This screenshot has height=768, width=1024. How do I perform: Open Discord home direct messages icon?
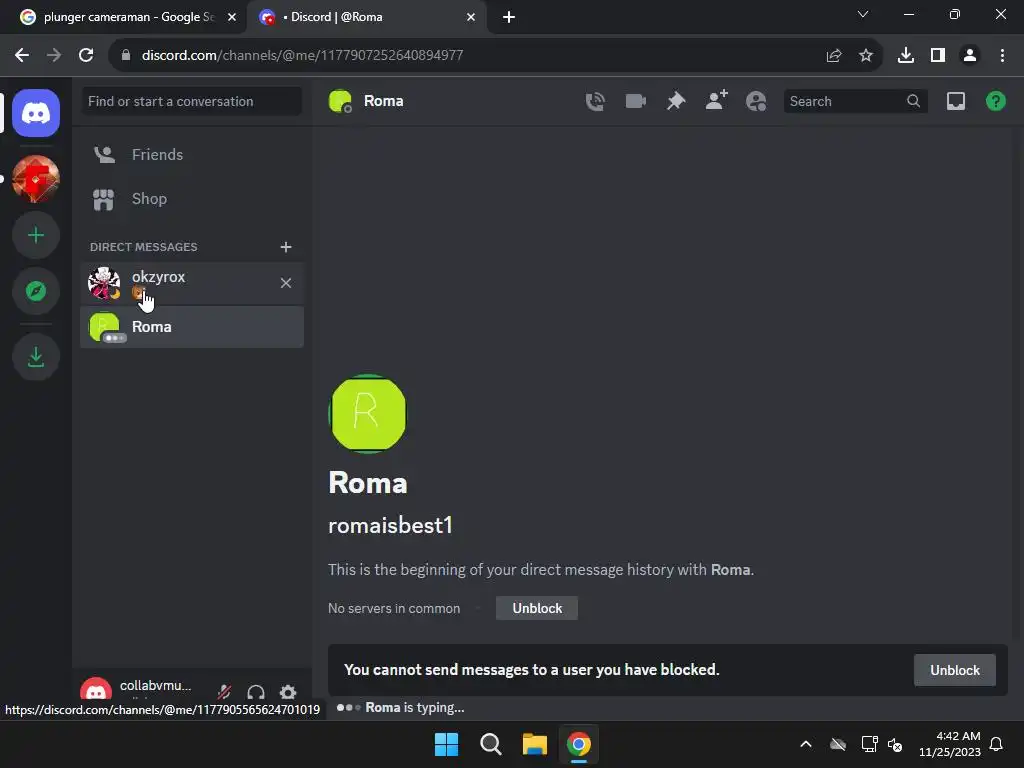pos(36,113)
